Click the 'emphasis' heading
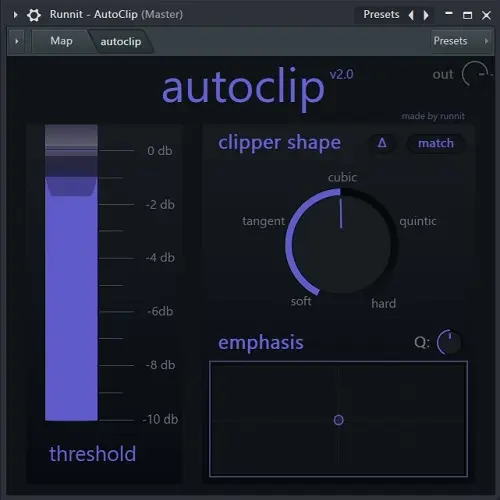This screenshot has height=500, width=500. coord(261,343)
